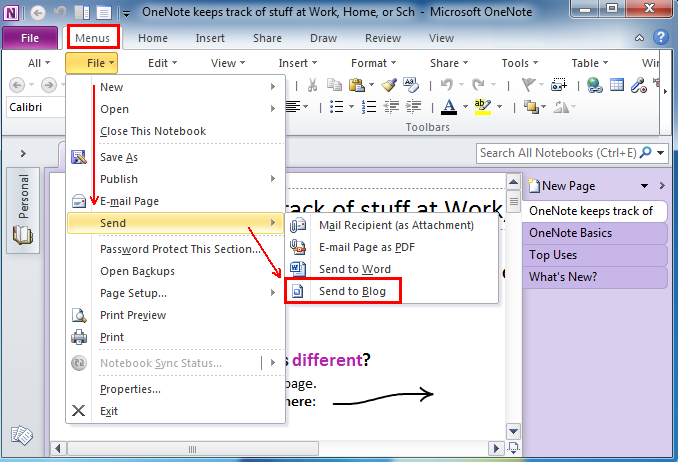Click the Cut scissors icon
The height and width of the screenshot is (462, 678).
point(312,85)
